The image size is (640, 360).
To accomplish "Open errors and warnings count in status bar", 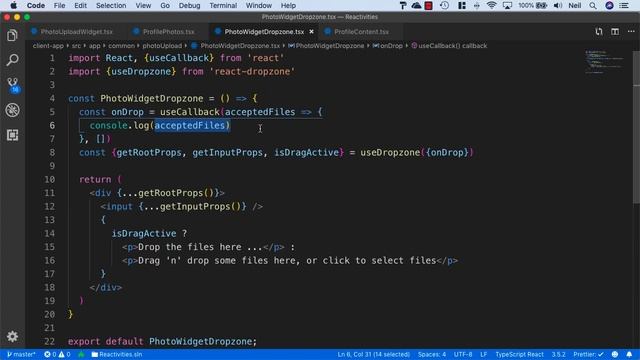I will coord(57,354).
